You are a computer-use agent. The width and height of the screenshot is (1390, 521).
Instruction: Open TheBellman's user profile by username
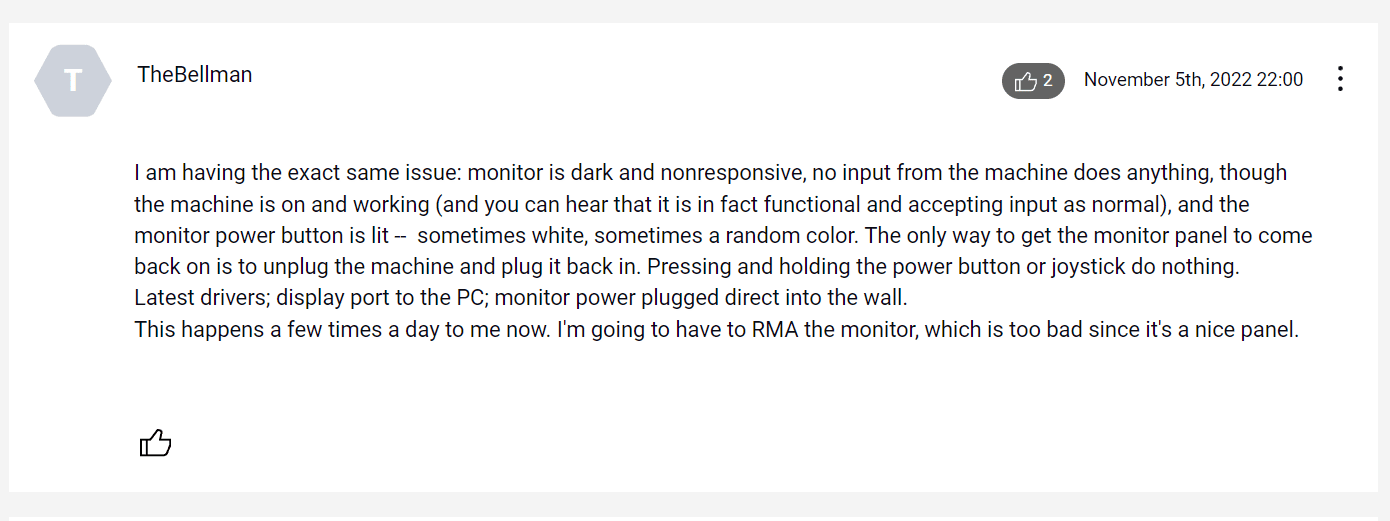point(195,74)
